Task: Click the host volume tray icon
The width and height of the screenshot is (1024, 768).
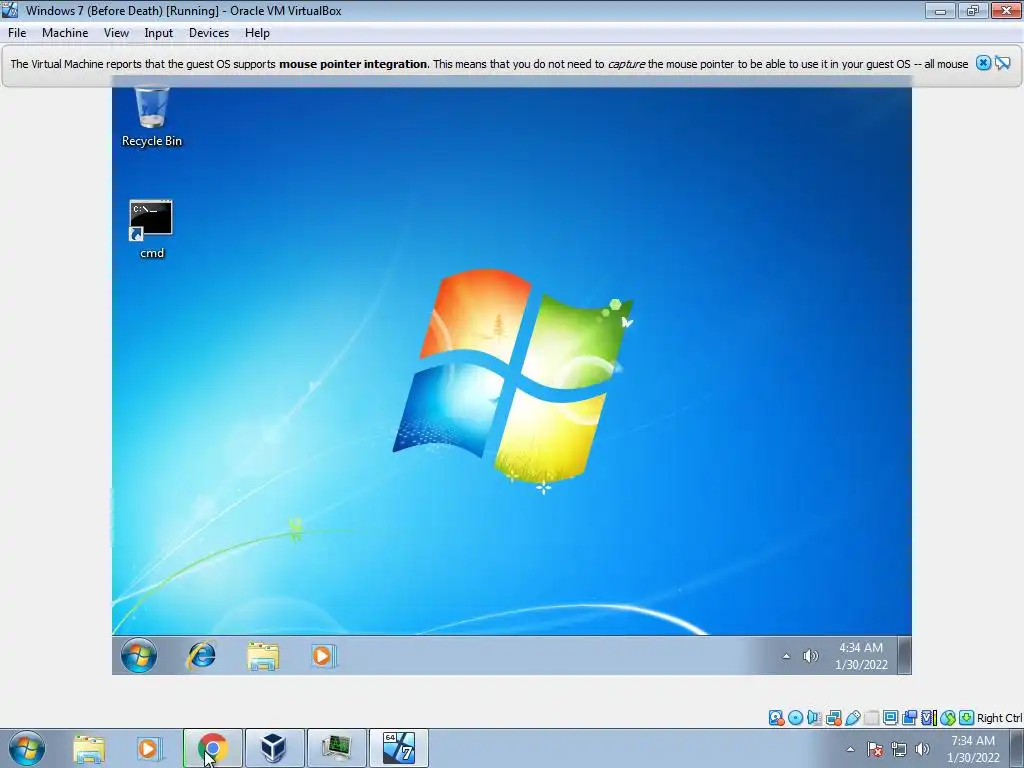Action: coord(923,749)
